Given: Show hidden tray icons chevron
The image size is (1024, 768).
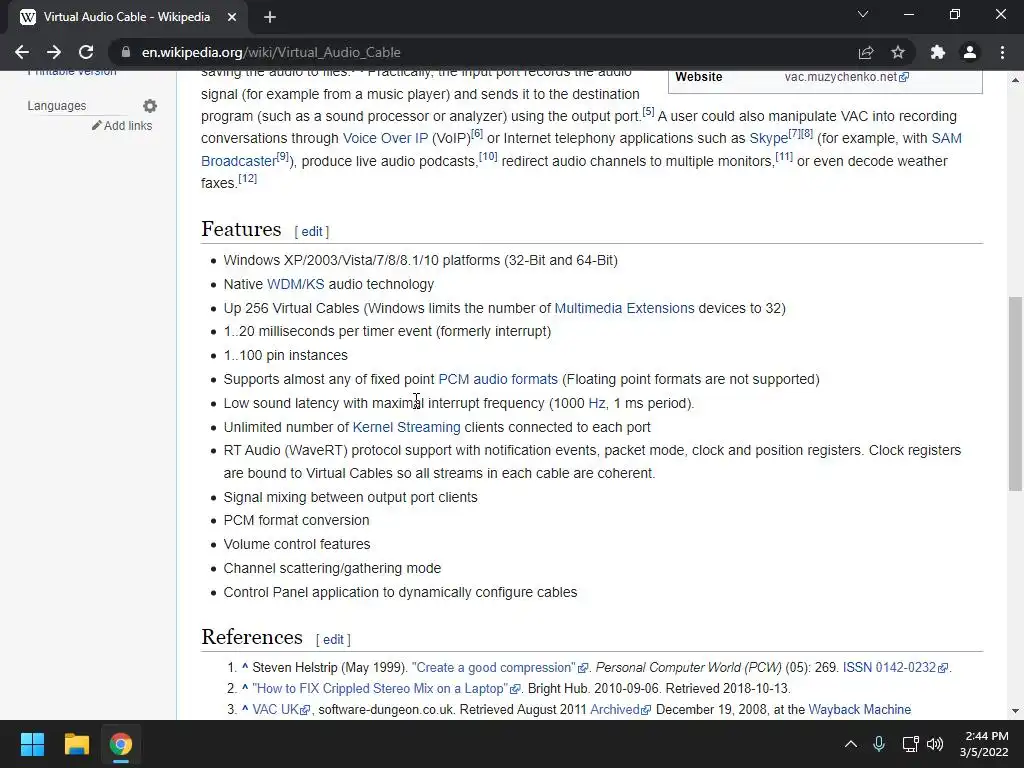Looking at the screenshot, I should (851, 744).
